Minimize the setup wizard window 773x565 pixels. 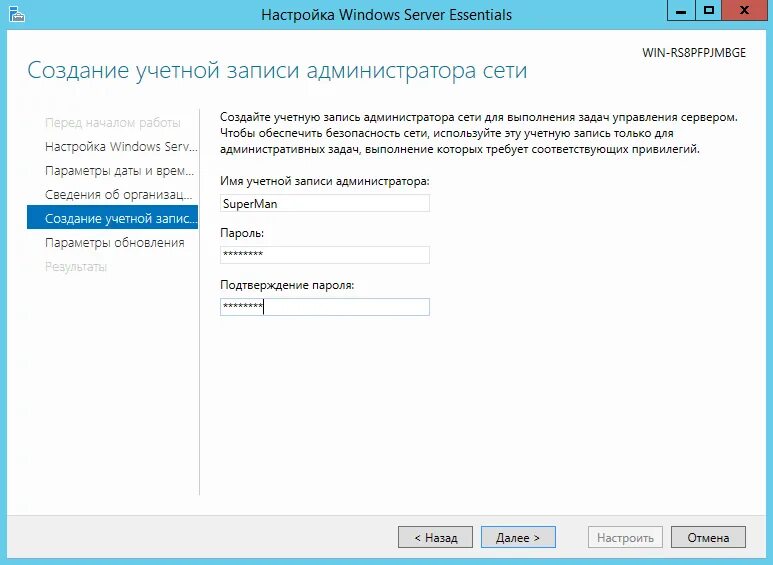[681, 11]
